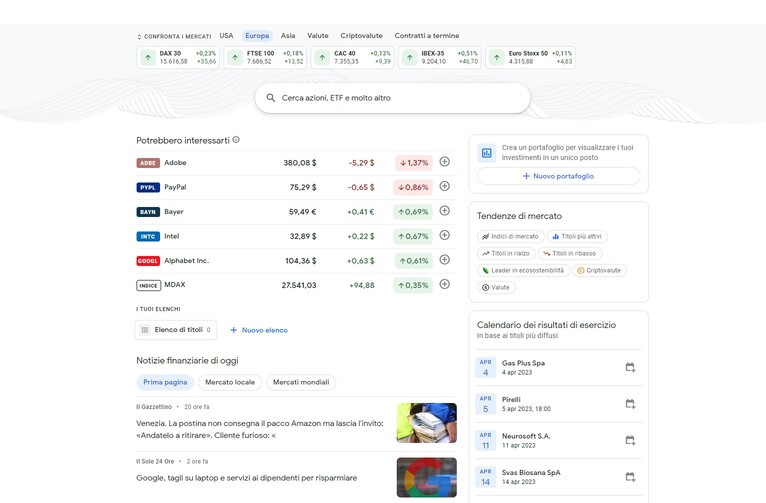Screen dimensions: 766x503
Task: Add MDAX to watchlist with plus icon
Action: (444, 284)
